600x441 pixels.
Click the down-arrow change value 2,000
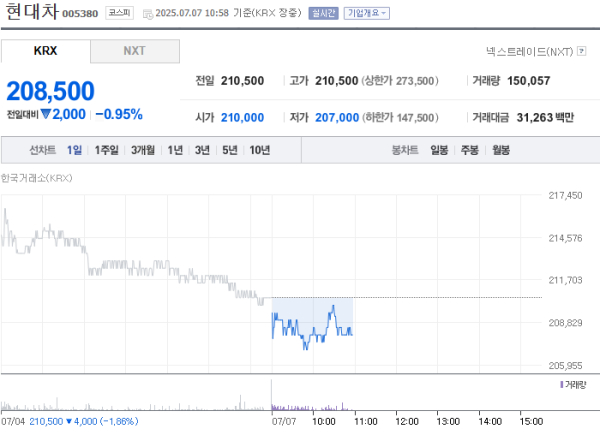pos(64,114)
